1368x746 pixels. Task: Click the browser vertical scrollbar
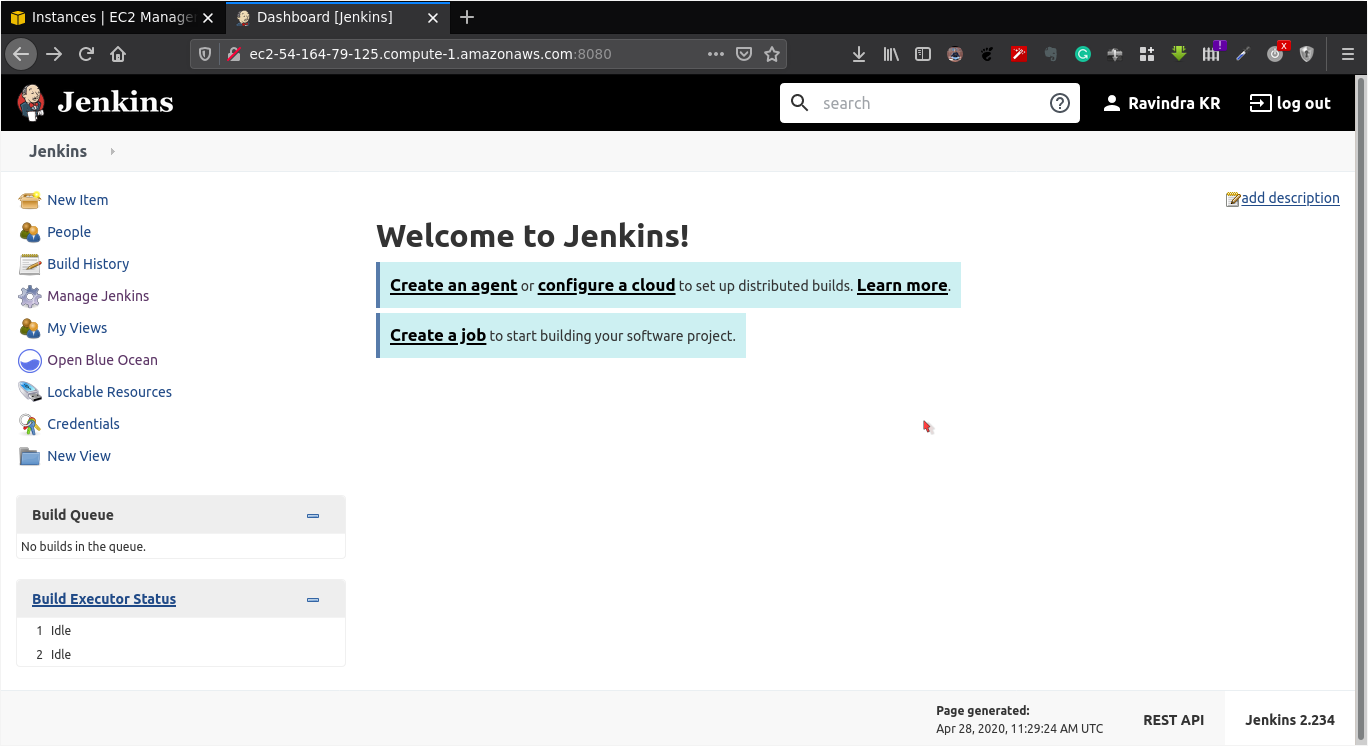(x=1361, y=410)
